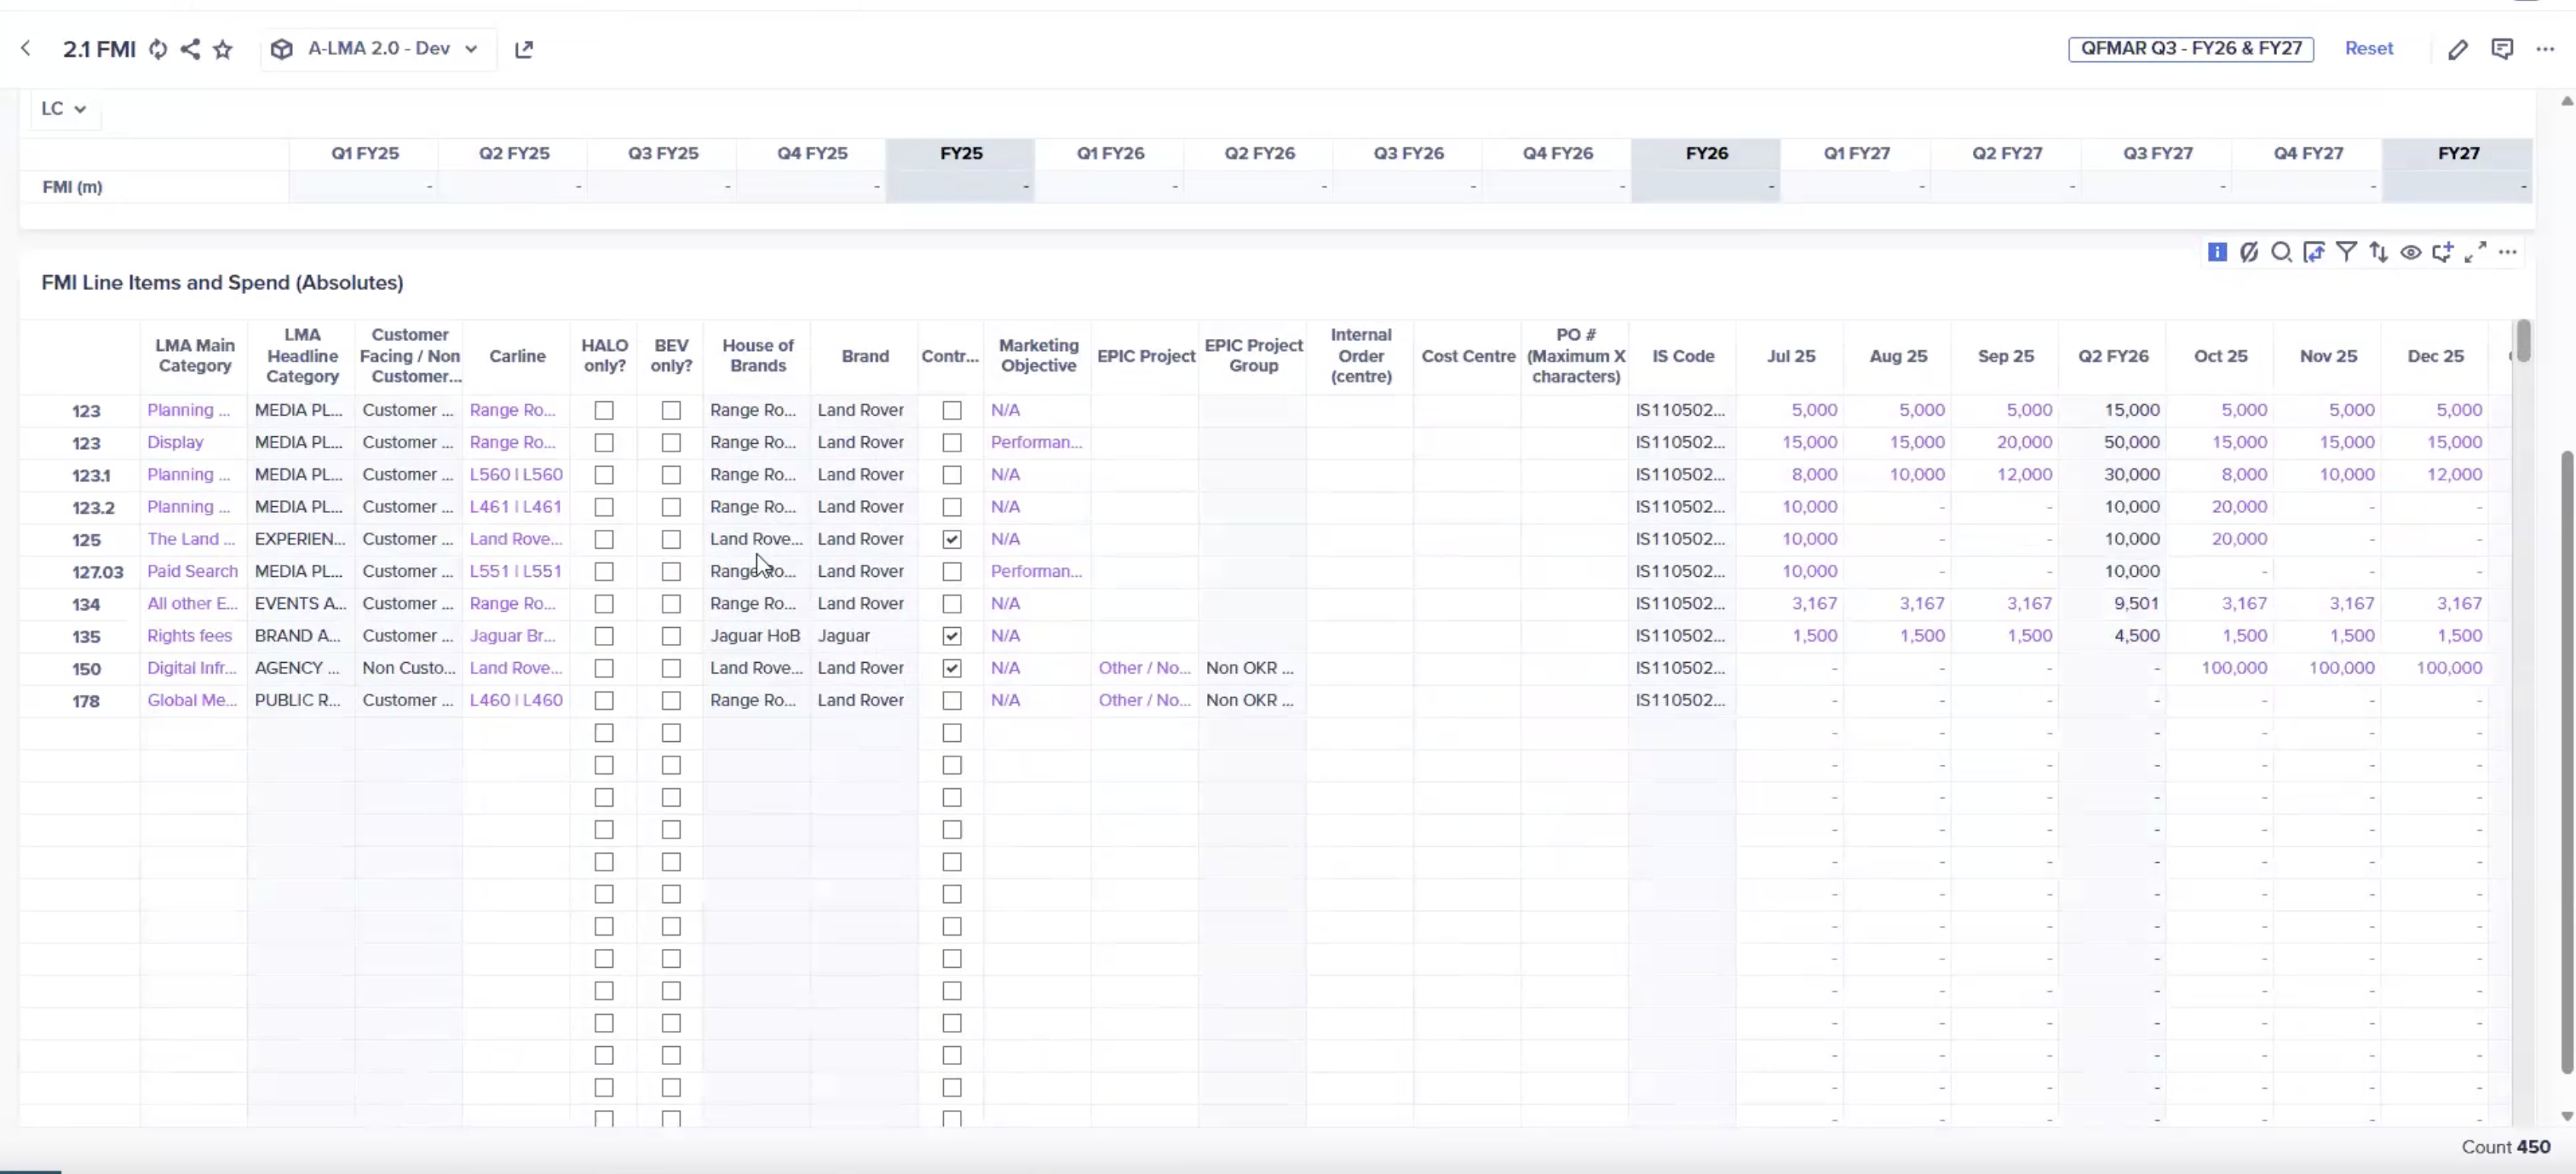Expand grid to full screen with arrows icon
The width and height of the screenshot is (2576, 1174).
[2475, 252]
